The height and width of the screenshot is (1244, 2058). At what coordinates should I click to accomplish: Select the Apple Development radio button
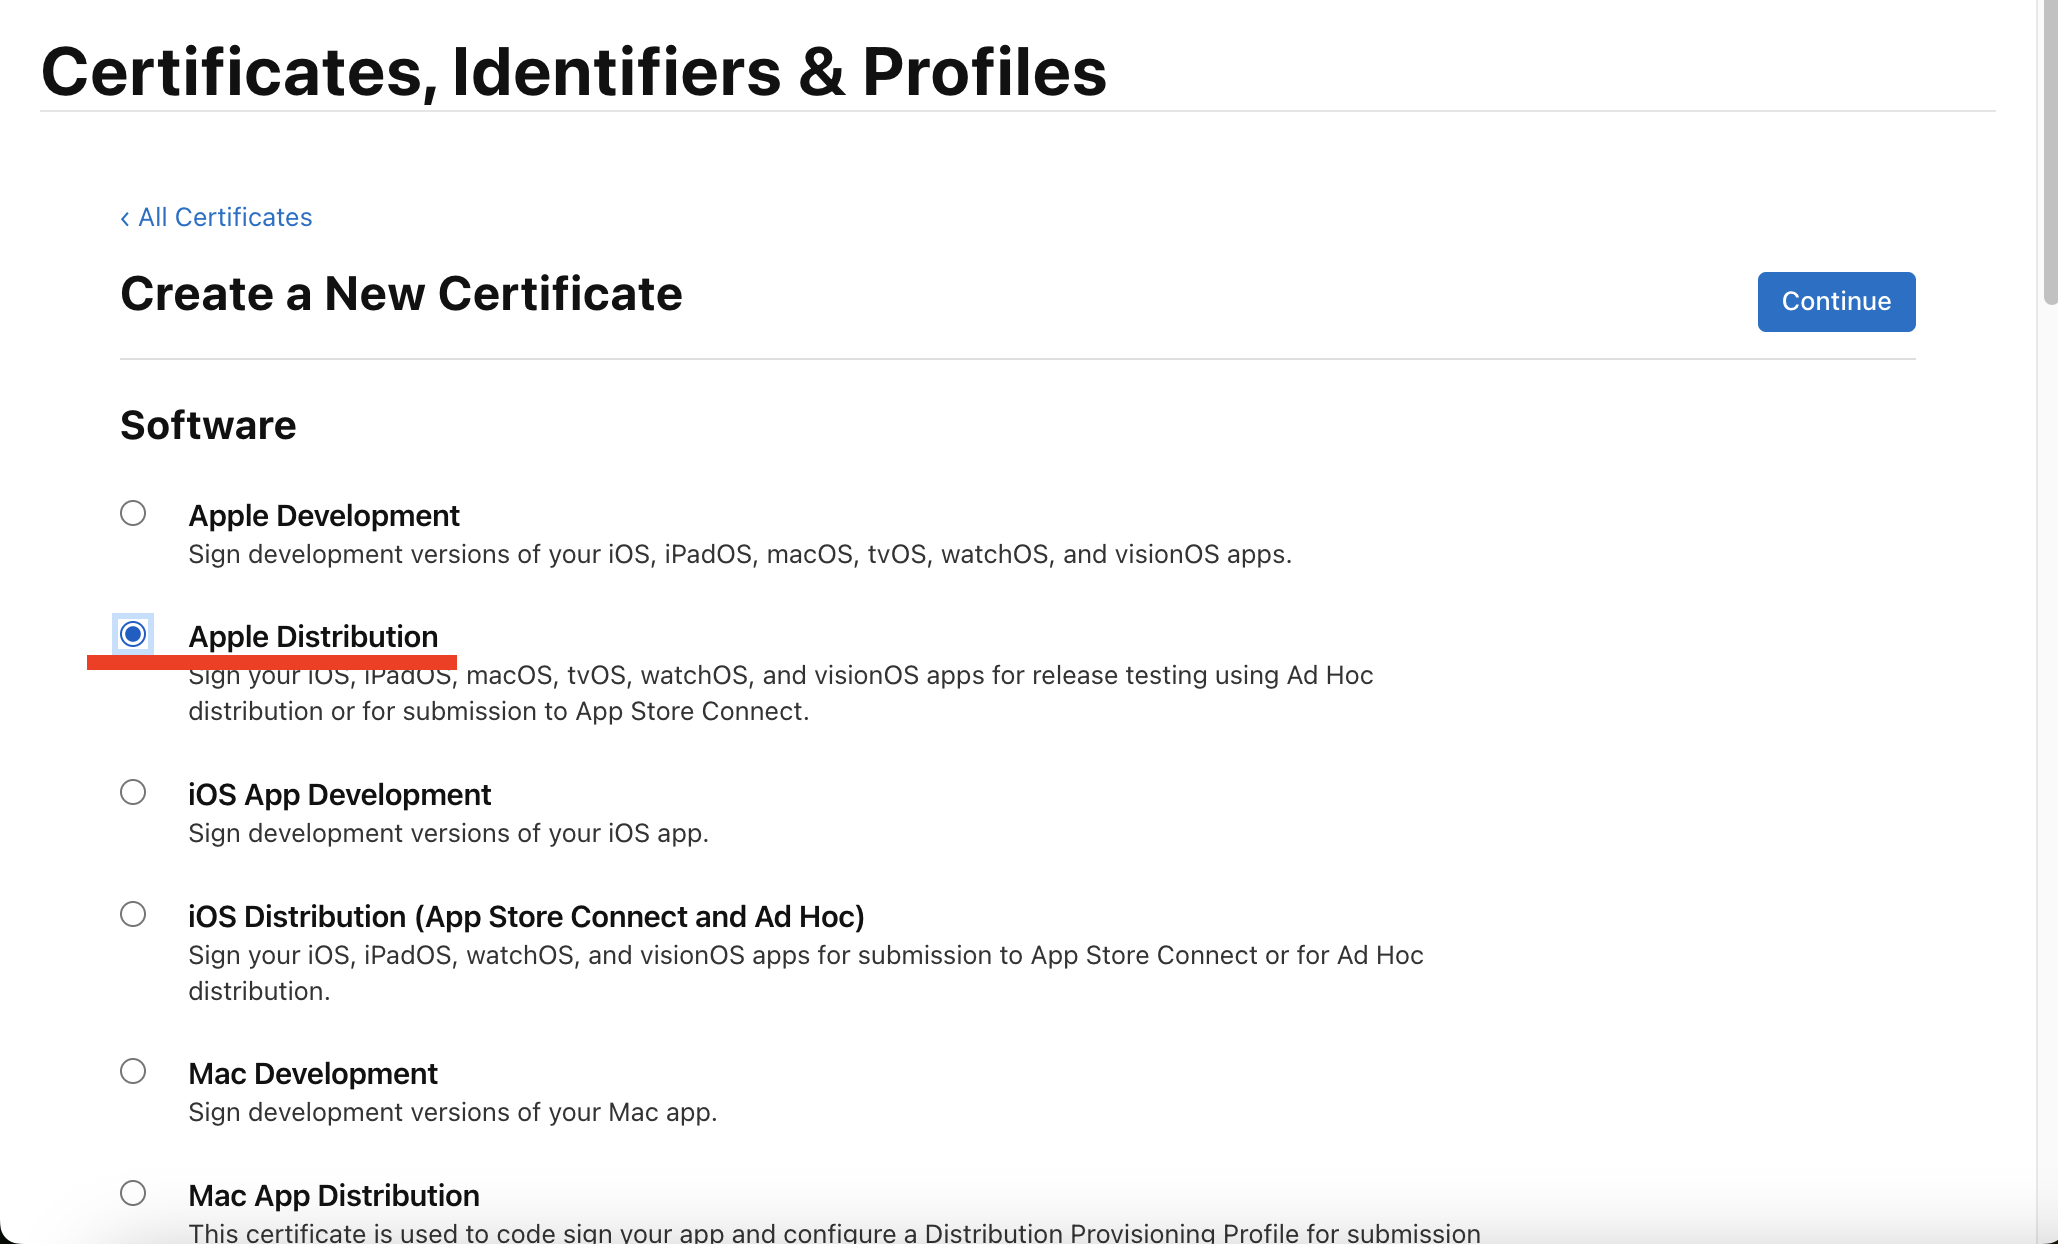133,513
